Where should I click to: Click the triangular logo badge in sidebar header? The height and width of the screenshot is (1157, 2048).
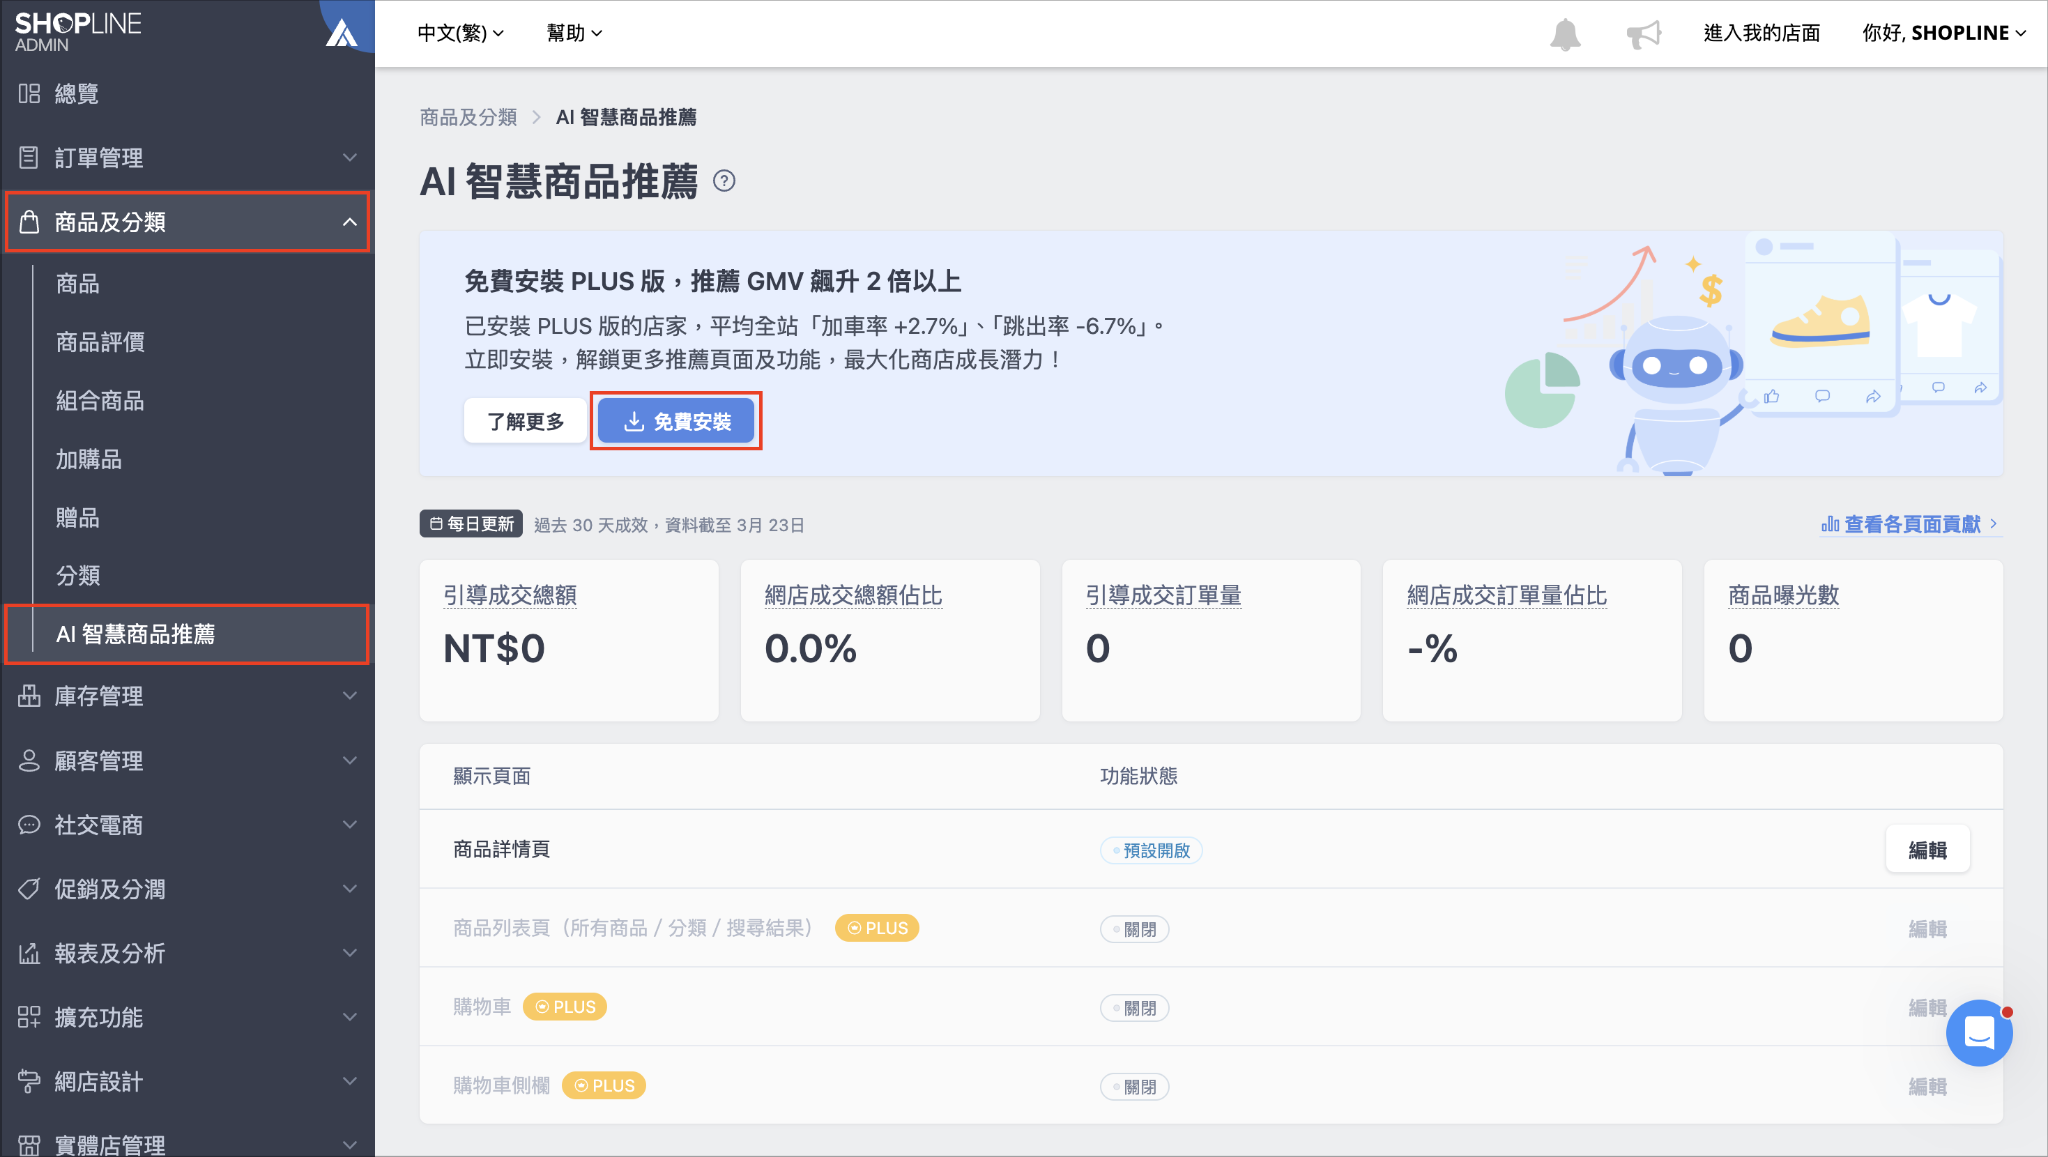tap(341, 33)
